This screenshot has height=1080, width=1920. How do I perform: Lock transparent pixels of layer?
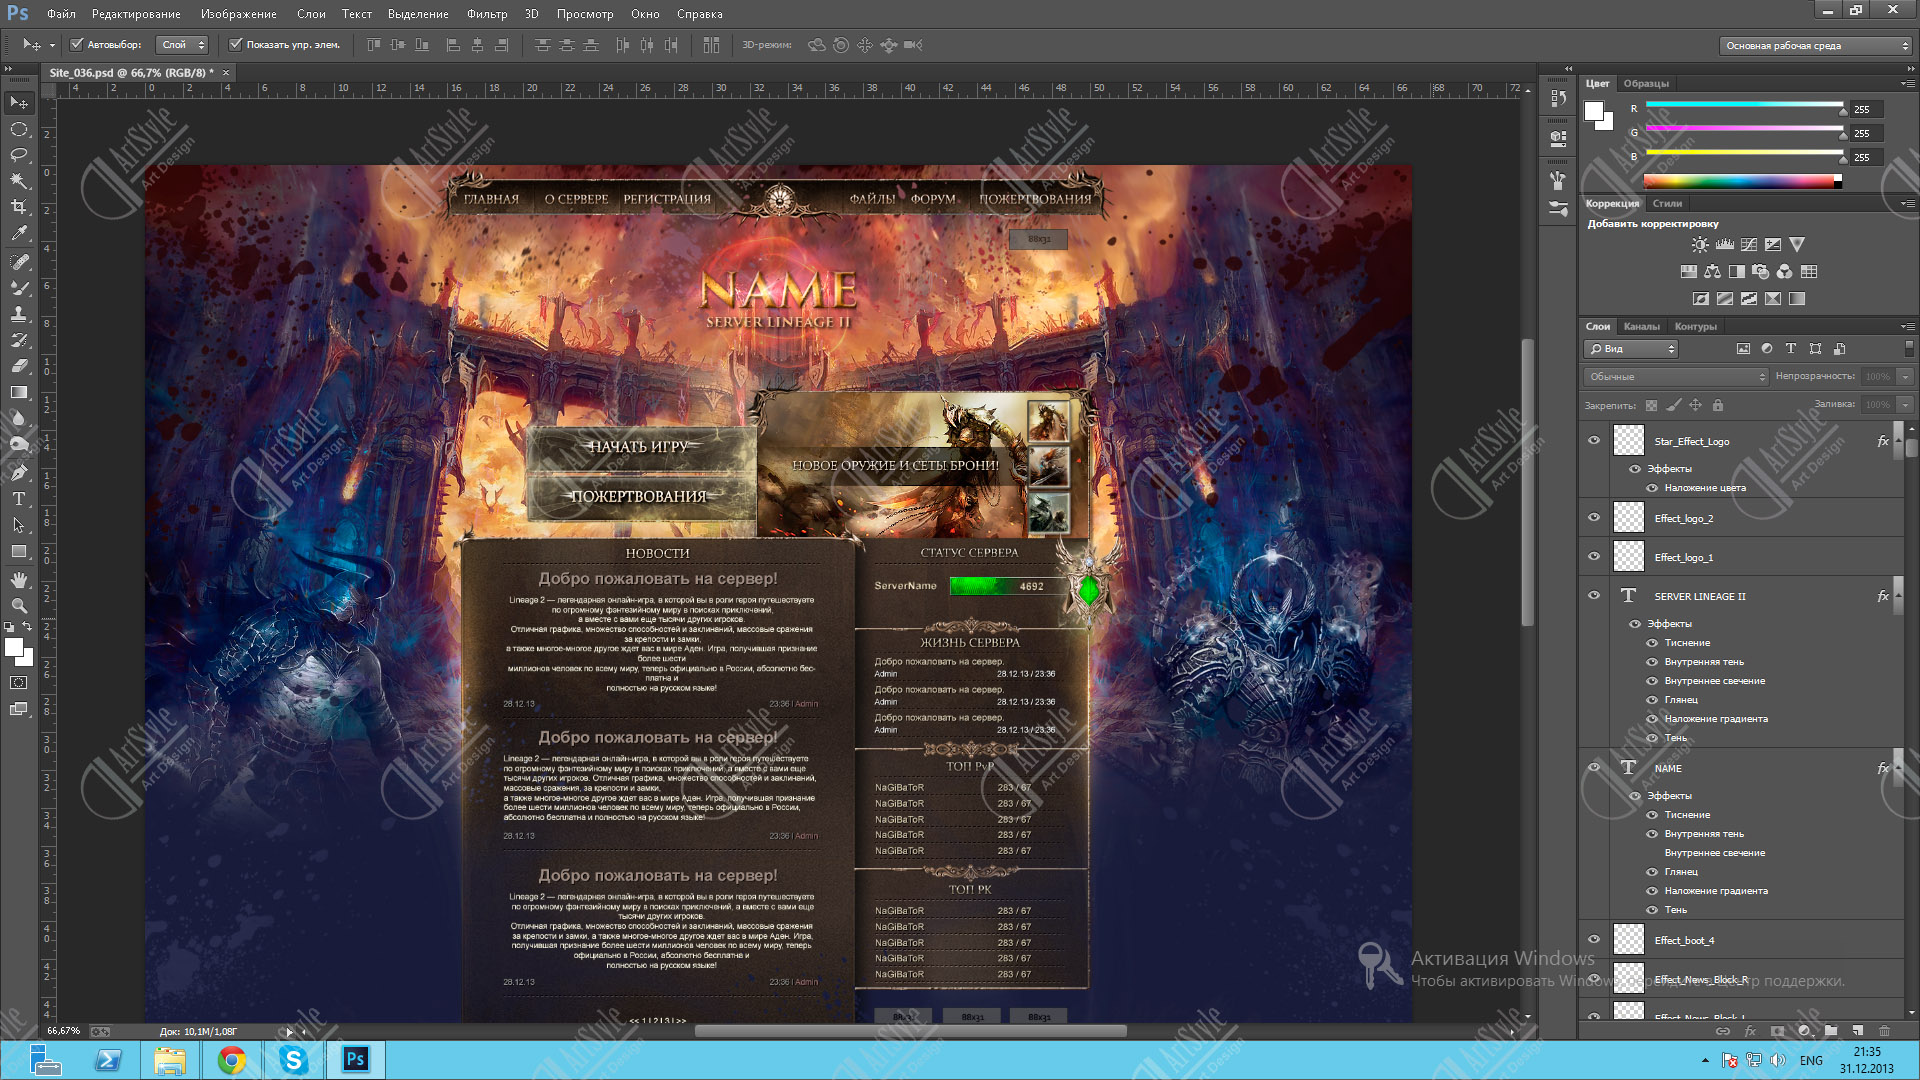pos(1651,406)
